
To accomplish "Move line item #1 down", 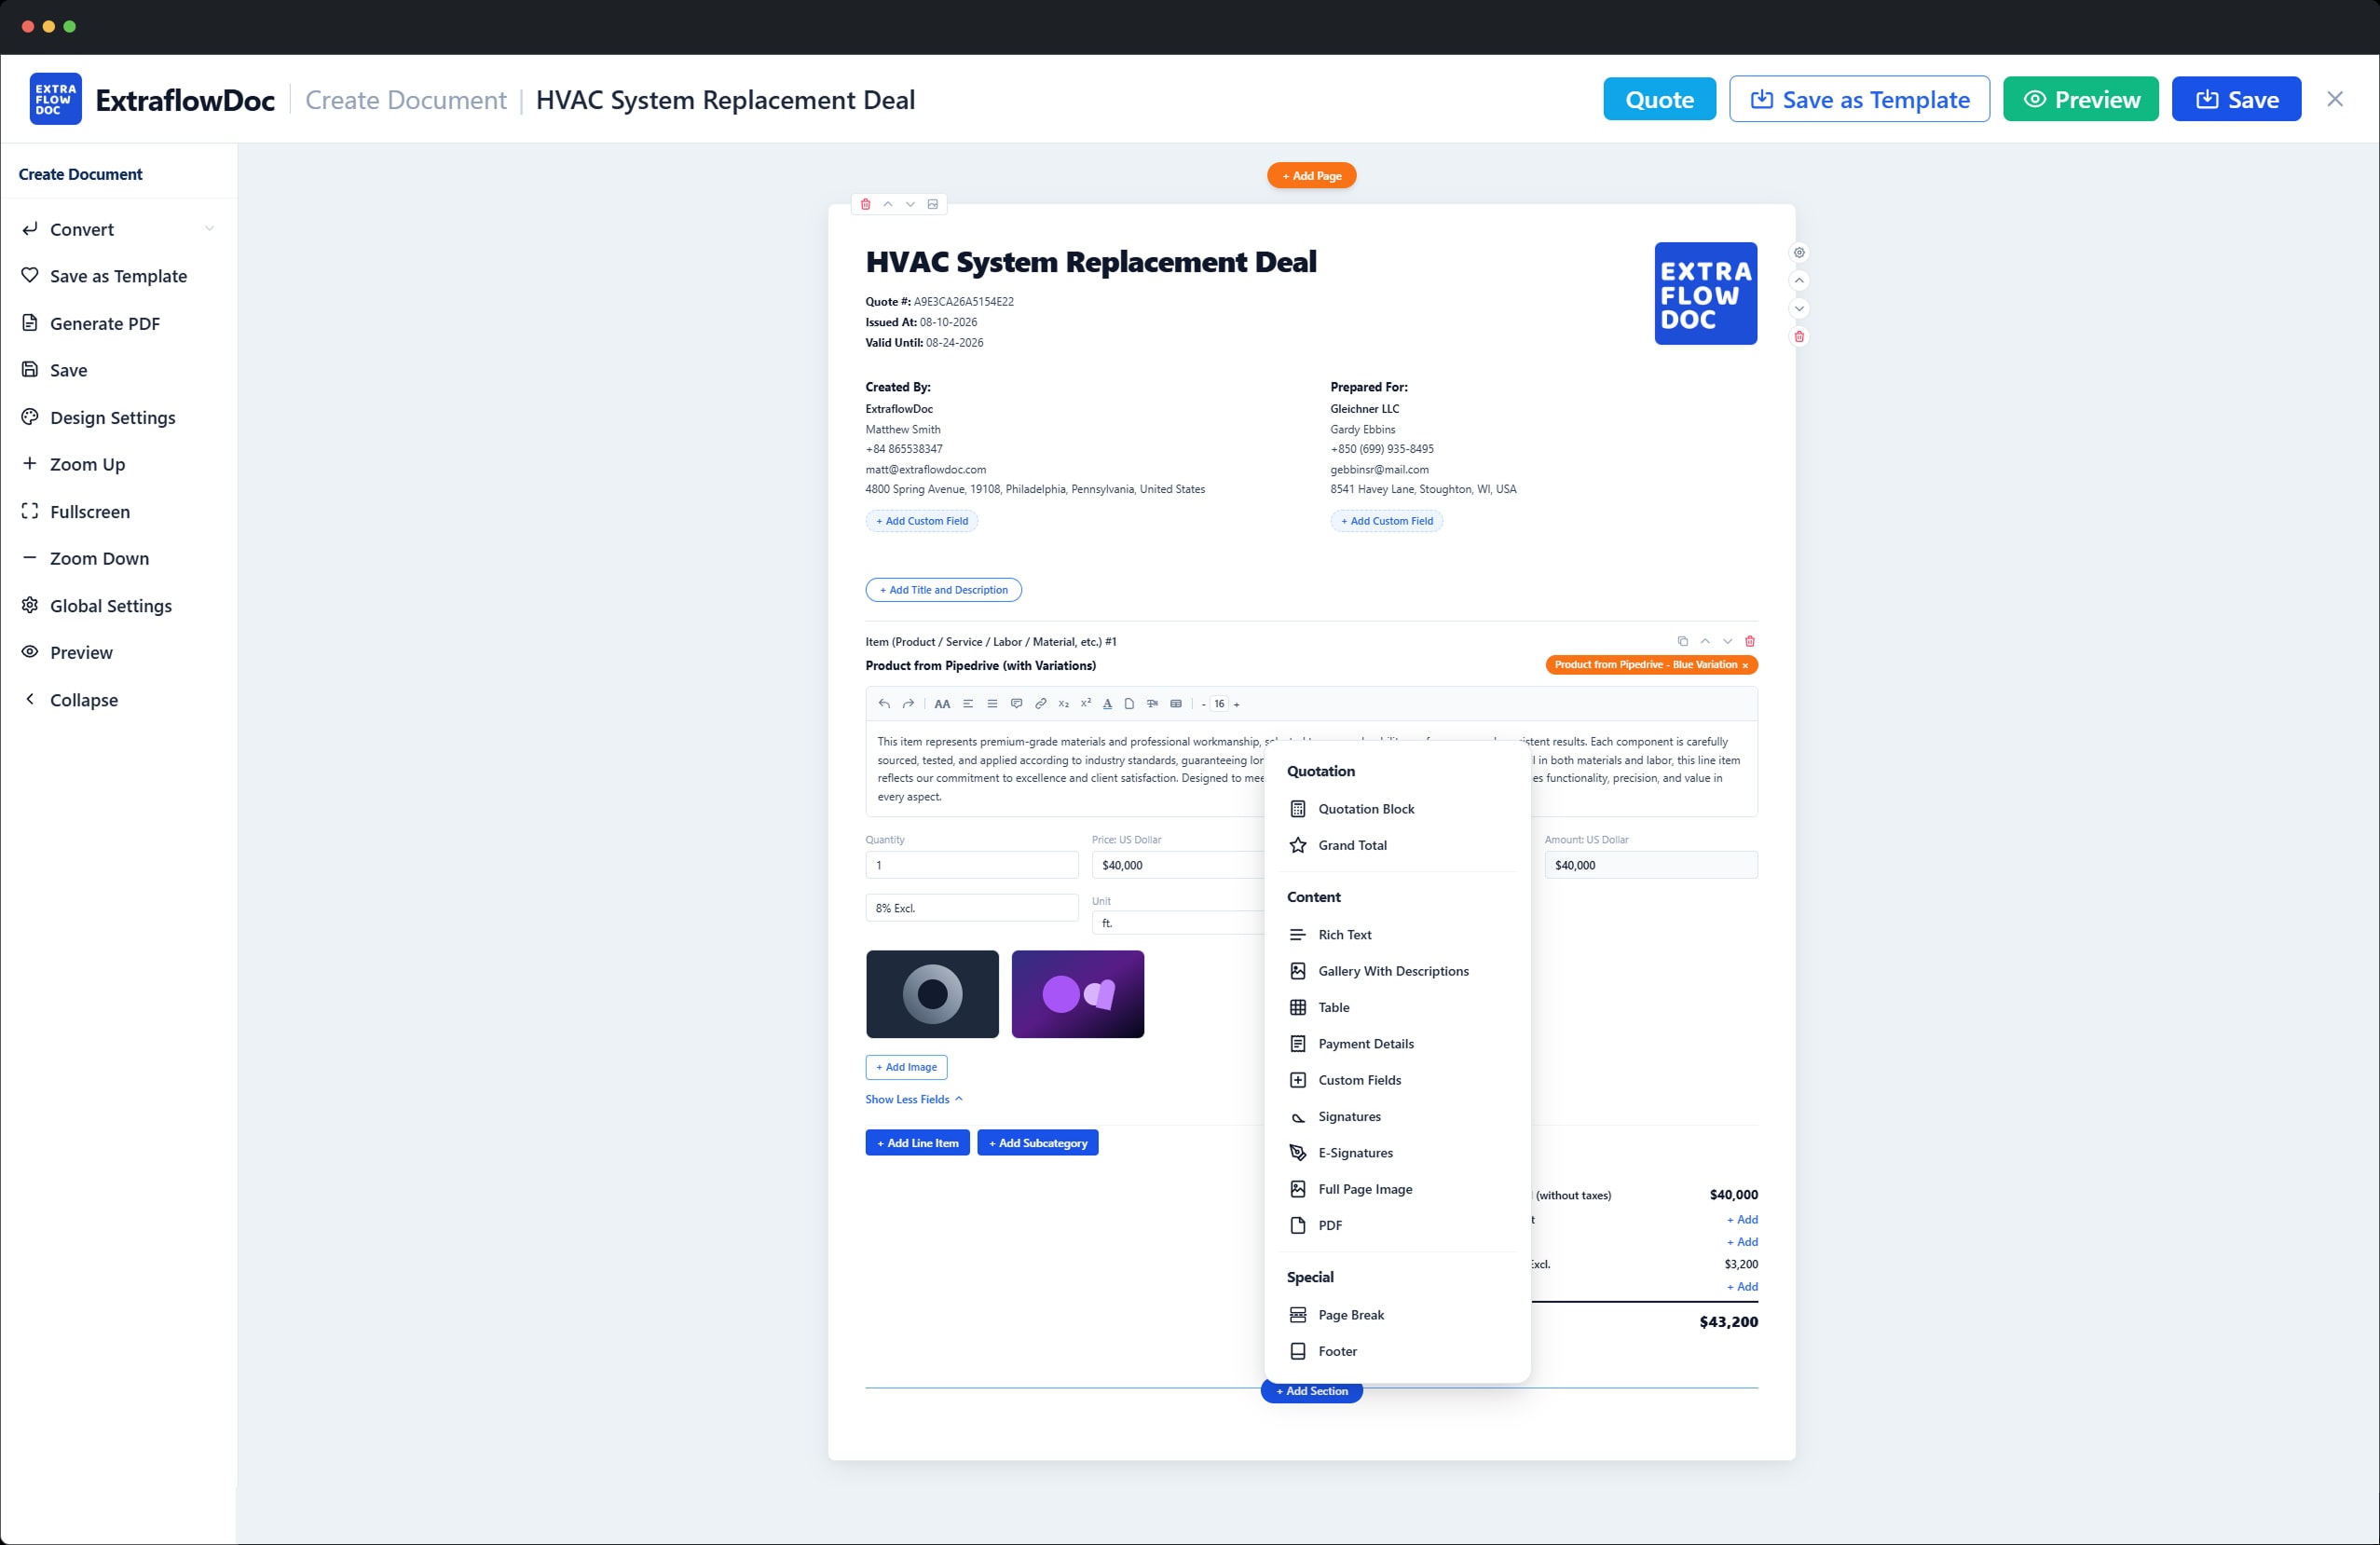I will click(1727, 641).
